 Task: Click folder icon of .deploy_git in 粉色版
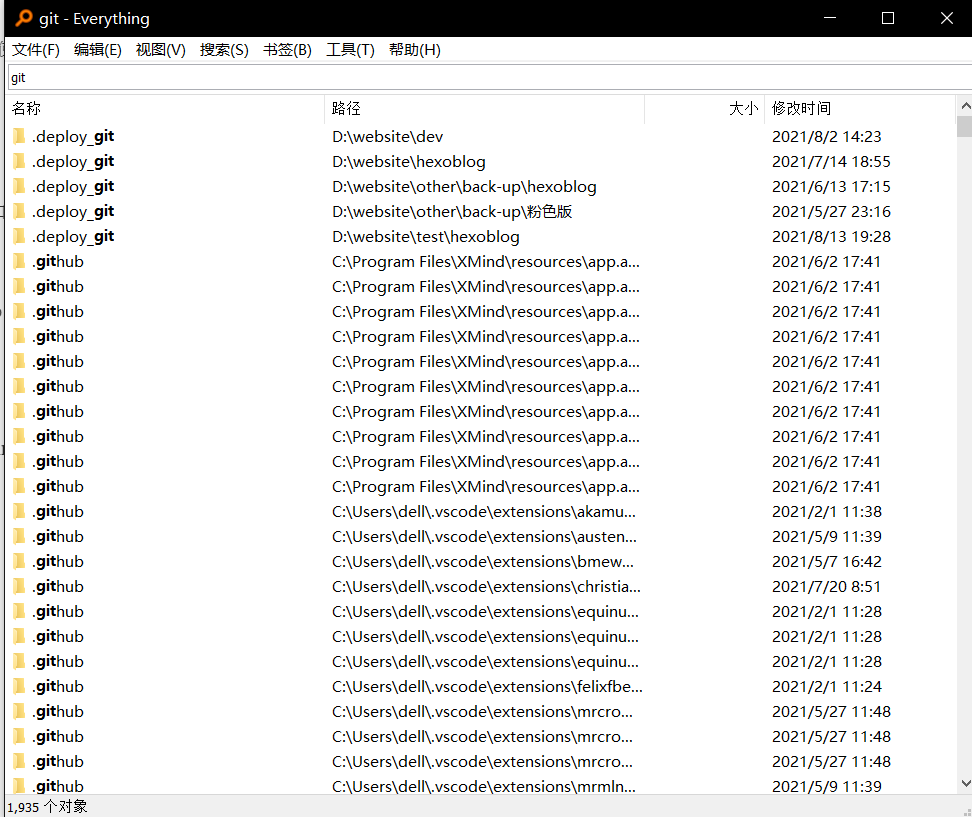(x=19, y=211)
